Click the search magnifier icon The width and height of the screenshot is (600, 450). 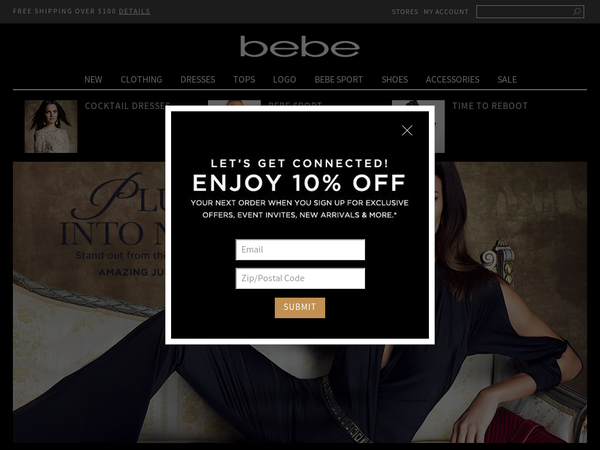coord(577,12)
